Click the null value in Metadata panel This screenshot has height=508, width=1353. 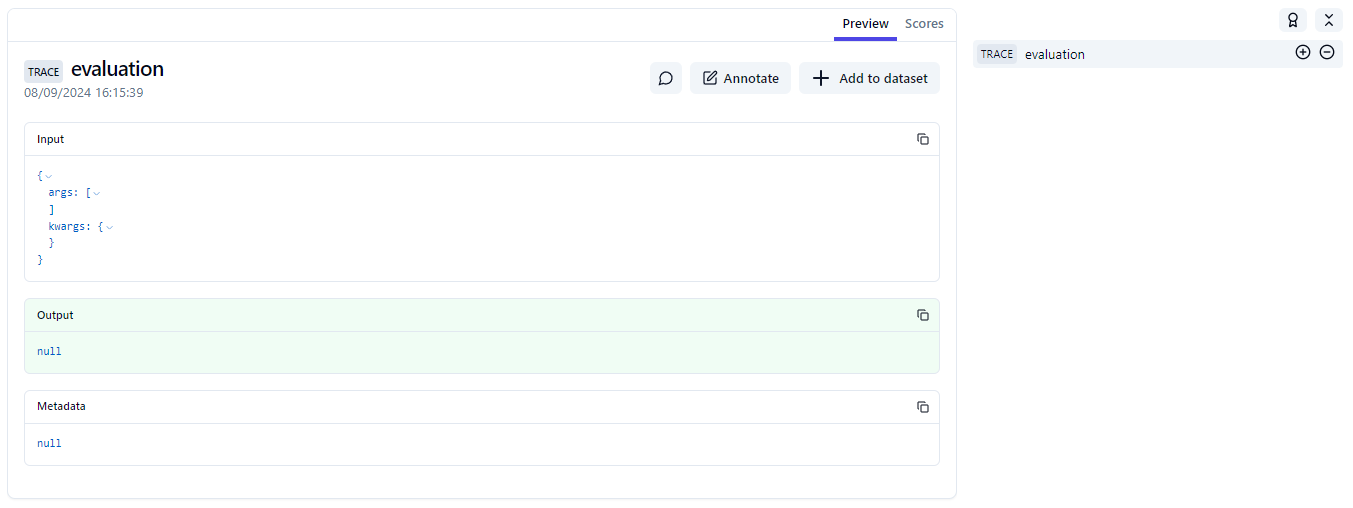tap(49, 443)
